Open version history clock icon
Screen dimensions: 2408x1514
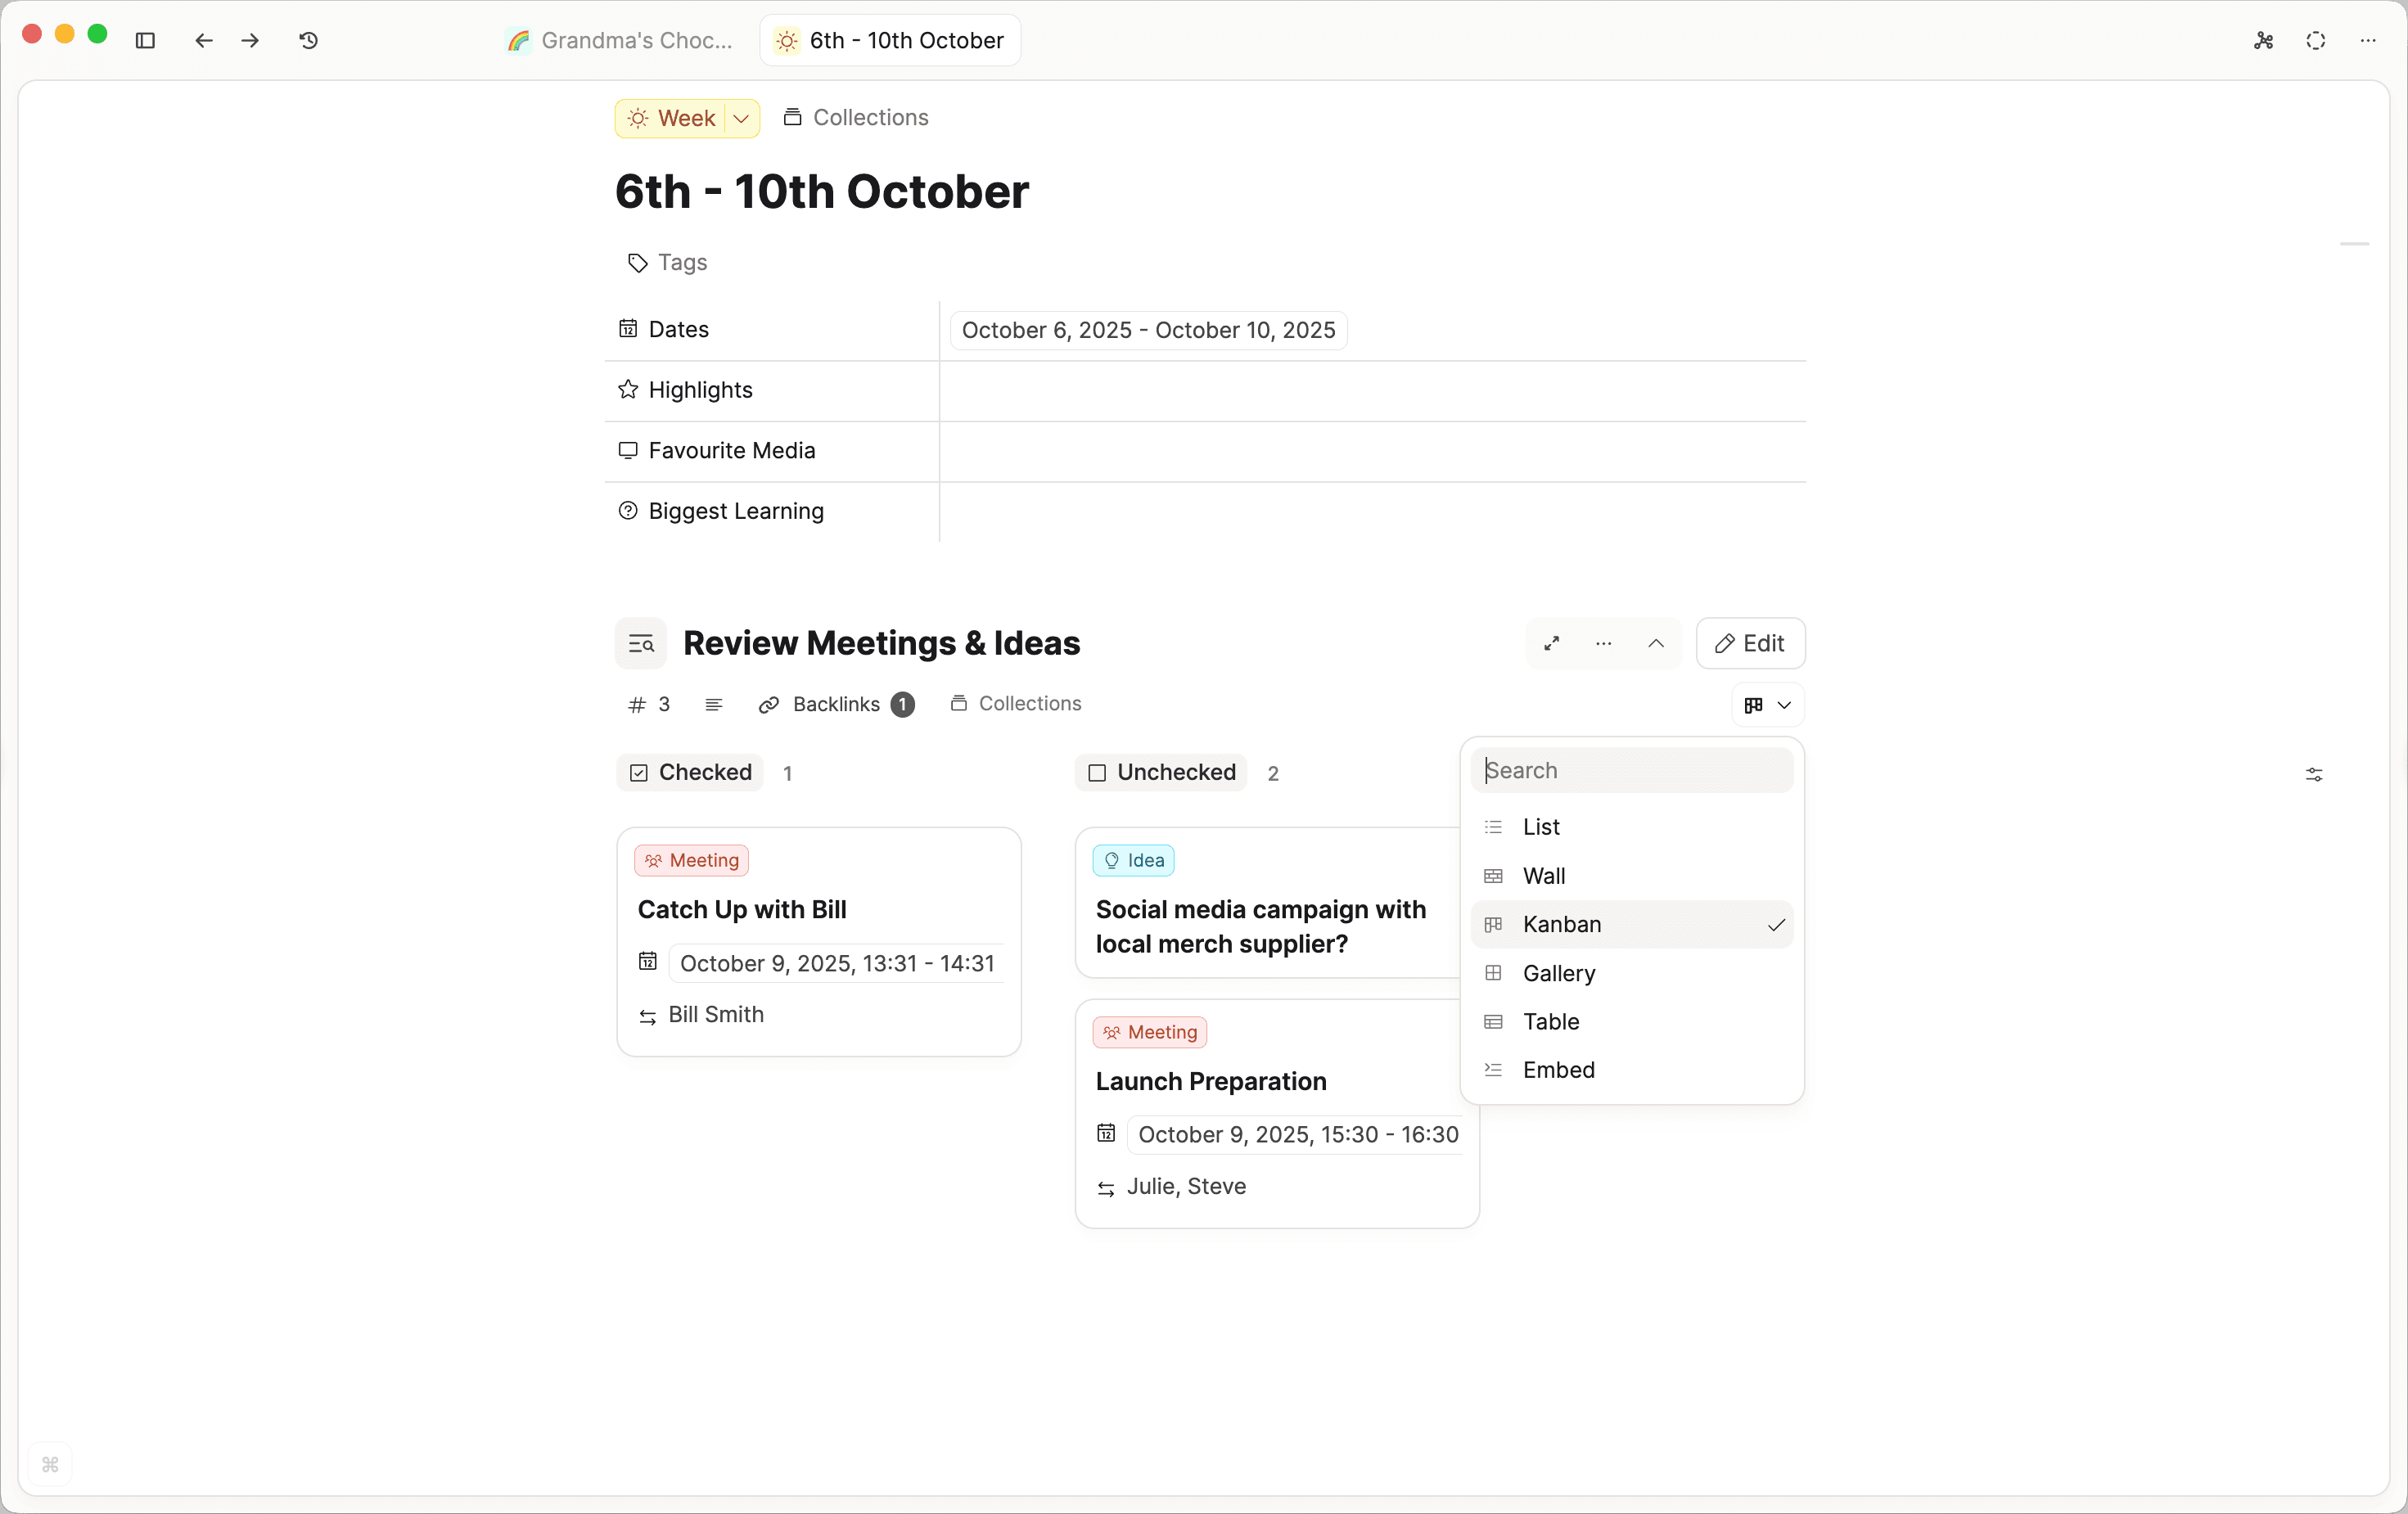click(x=308, y=41)
